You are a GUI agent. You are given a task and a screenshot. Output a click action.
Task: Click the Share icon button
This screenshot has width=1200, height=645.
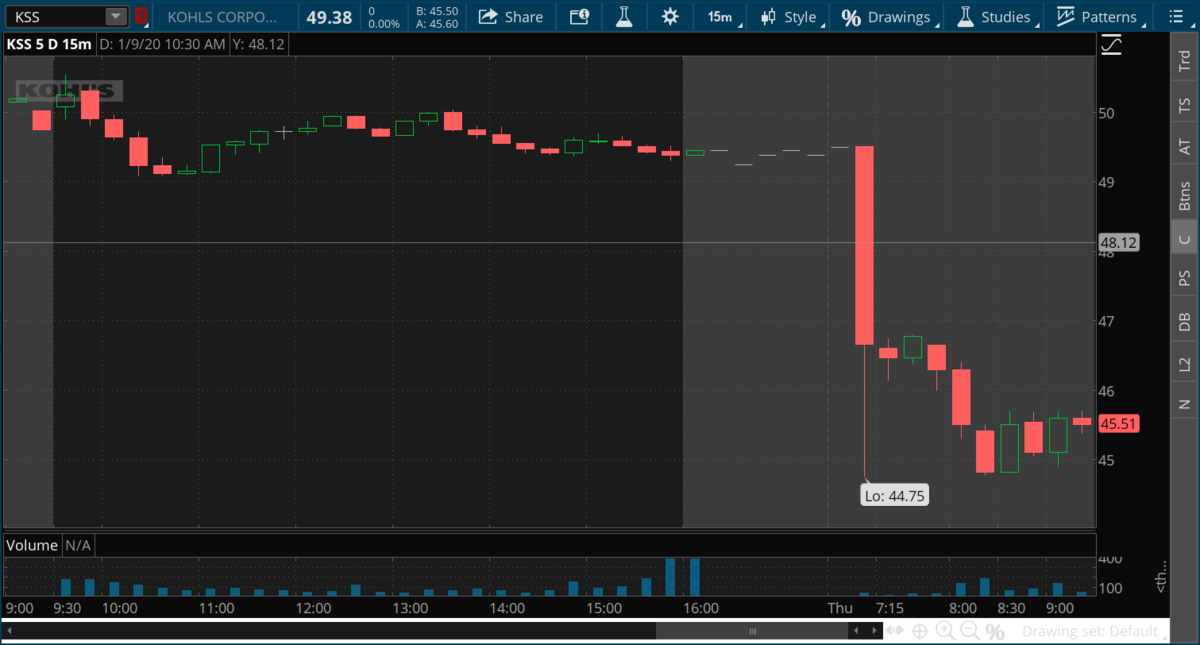coord(510,16)
